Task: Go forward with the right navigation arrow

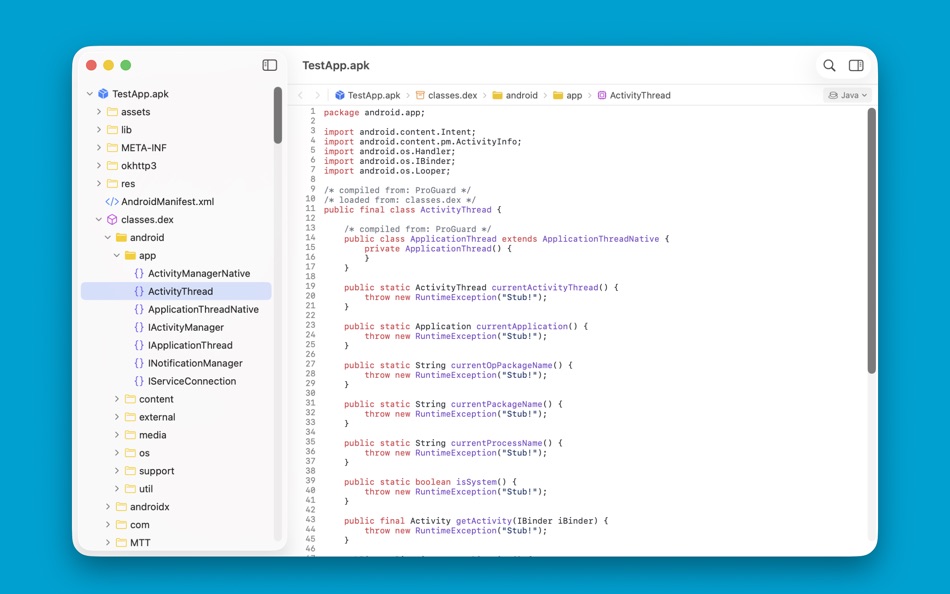Action: pos(317,95)
